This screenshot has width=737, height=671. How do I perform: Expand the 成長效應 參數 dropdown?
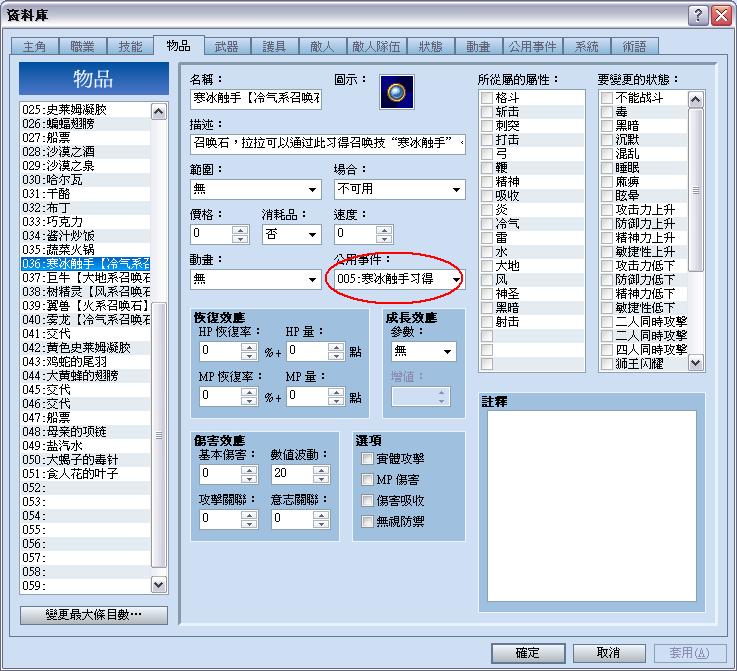pyautogui.click(x=423, y=351)
